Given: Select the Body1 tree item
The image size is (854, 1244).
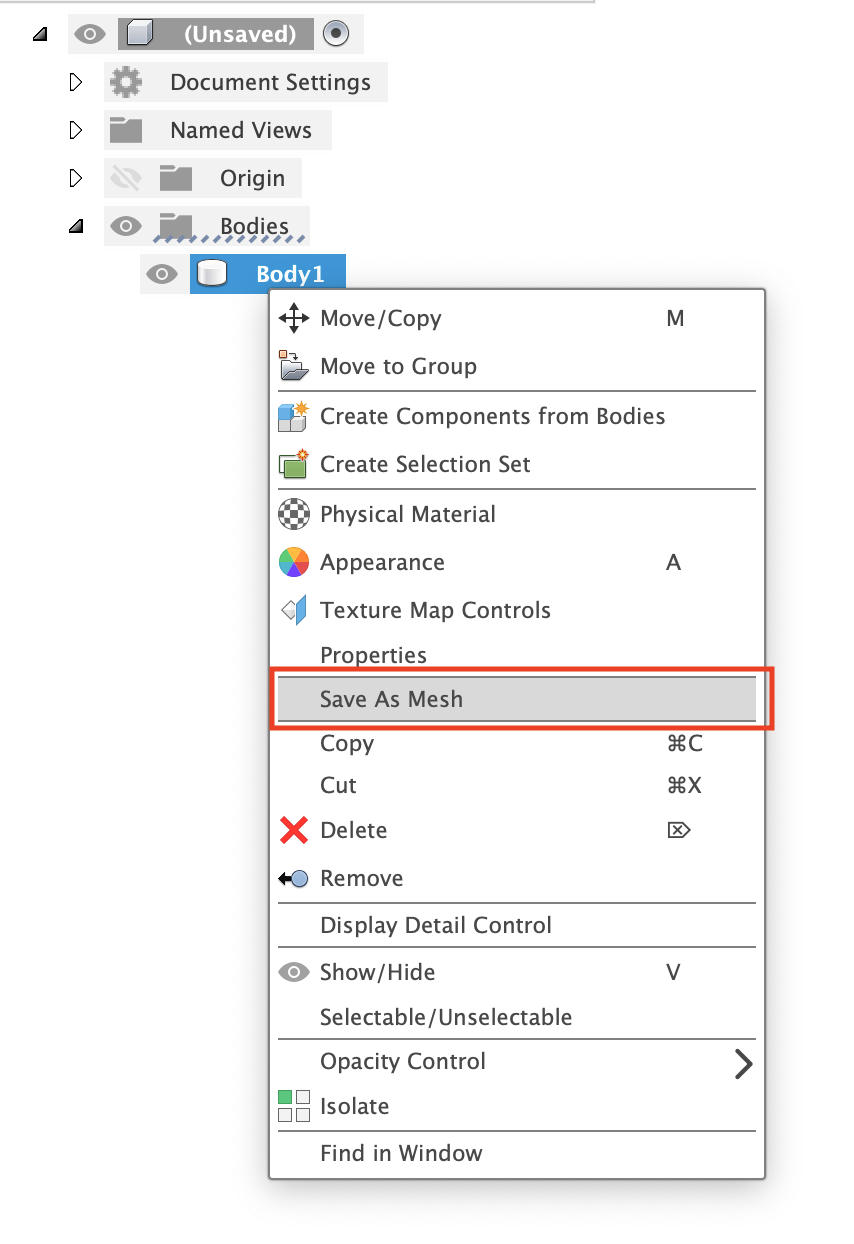Looking at the screenshot, I should click(x=290, y=273).
